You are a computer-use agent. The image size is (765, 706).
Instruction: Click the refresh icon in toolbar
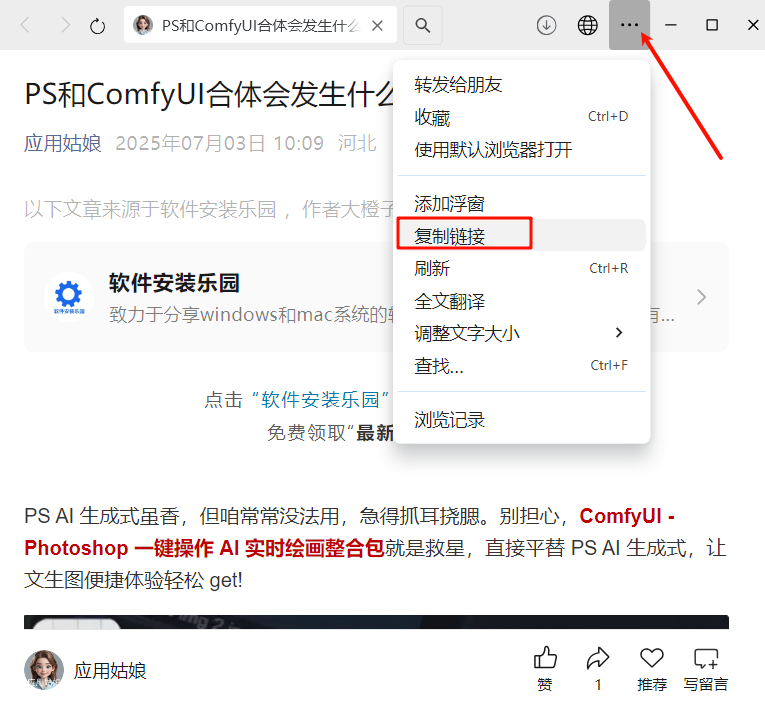pyautogui.click(x=97, y=26)
